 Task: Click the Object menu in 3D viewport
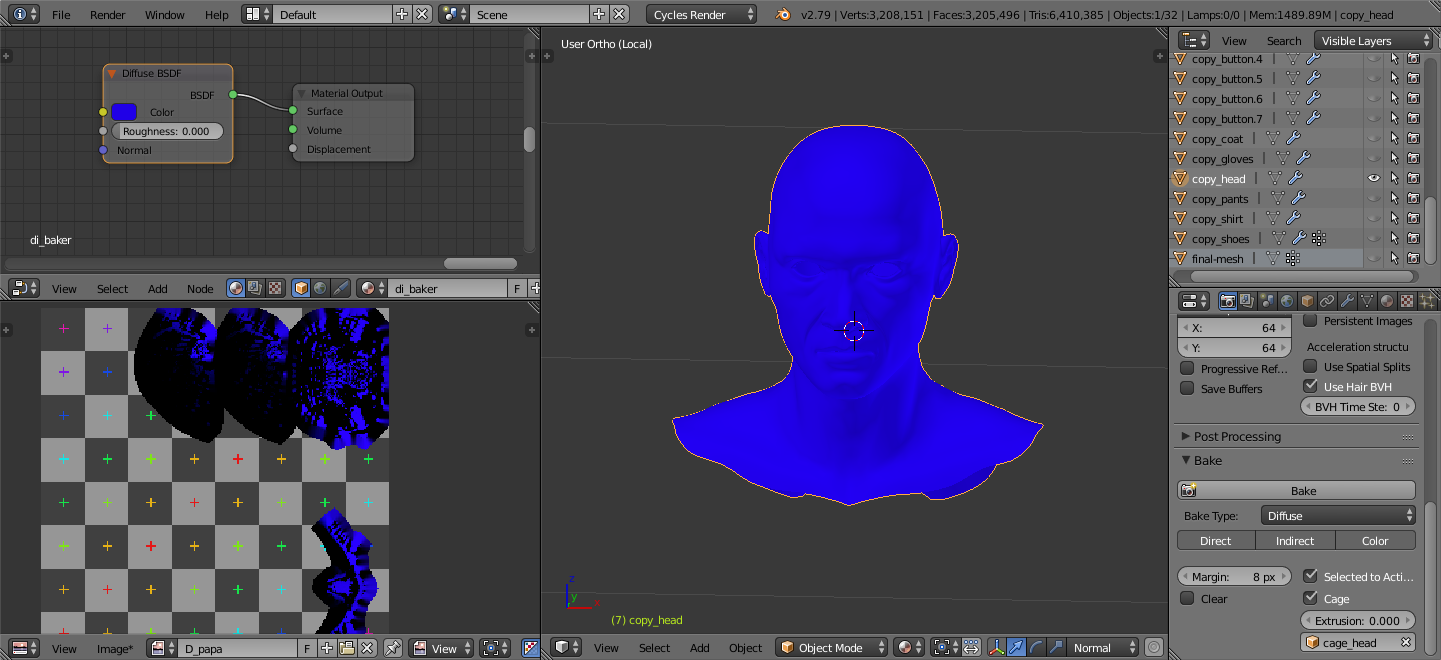click(745, 648)
